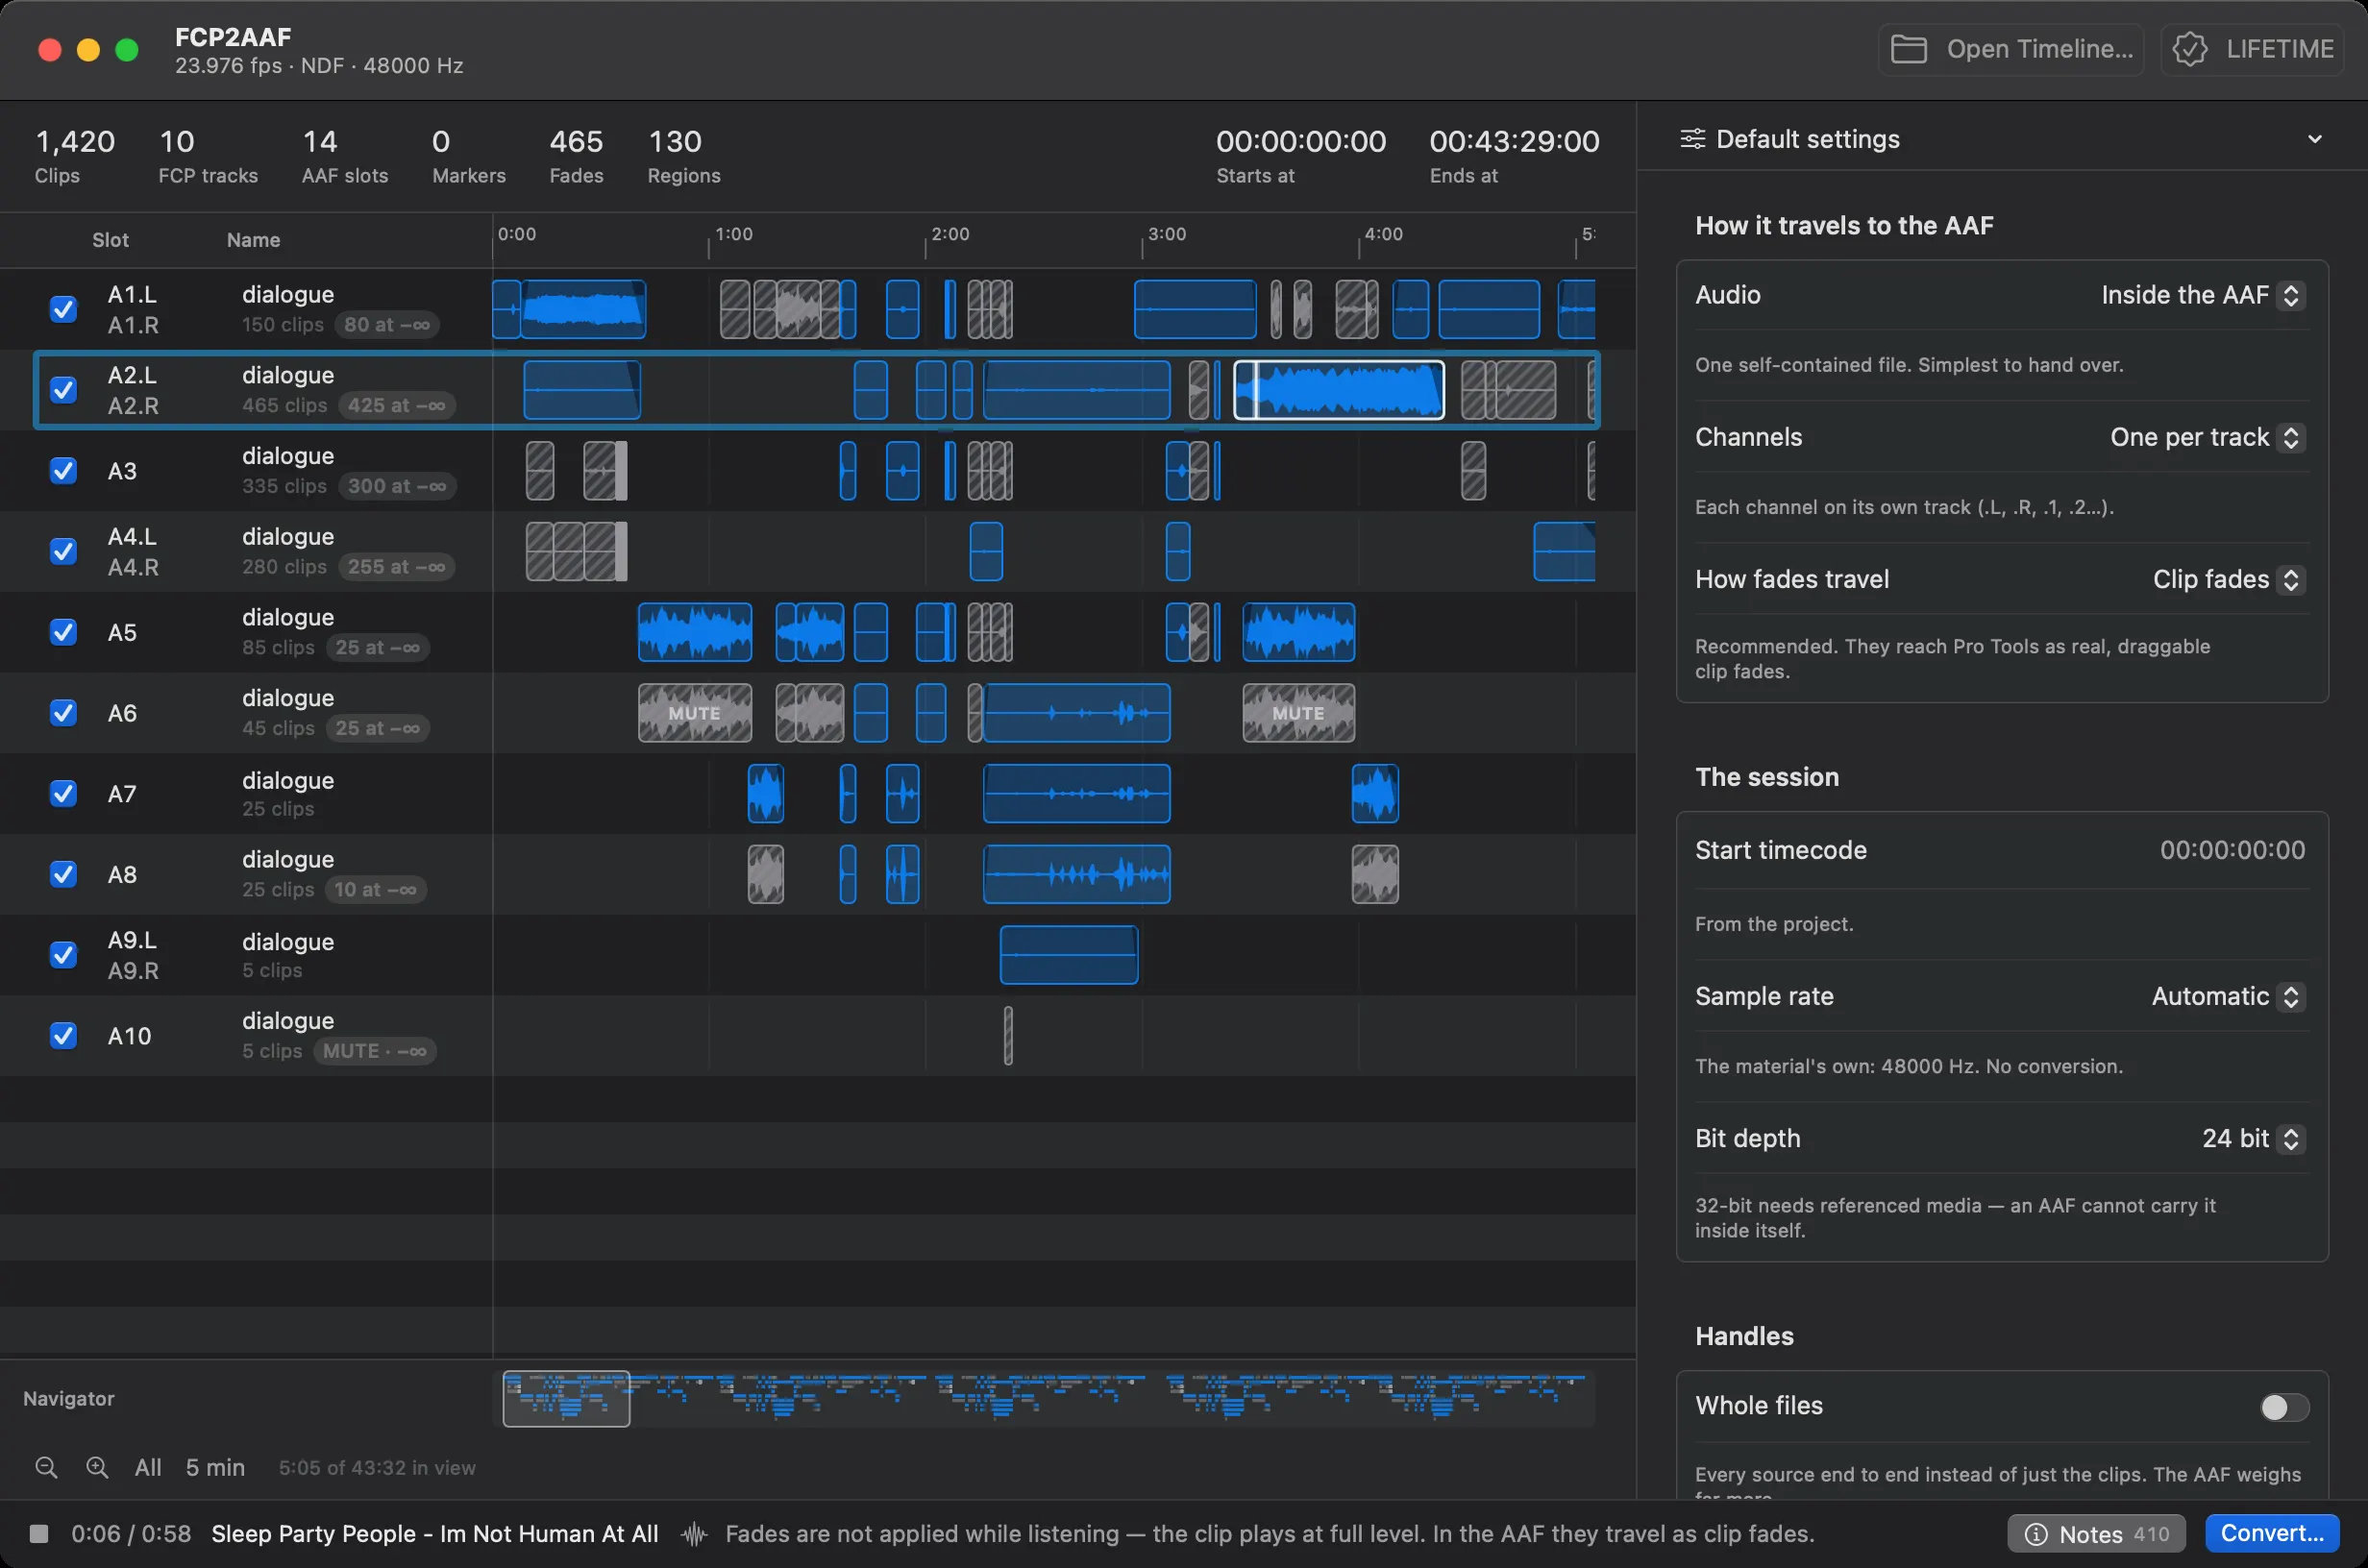Disable the A5 slot checkbox
Image resolution: width=2368 pixels, height=1568 pixels.
[63, 632]
